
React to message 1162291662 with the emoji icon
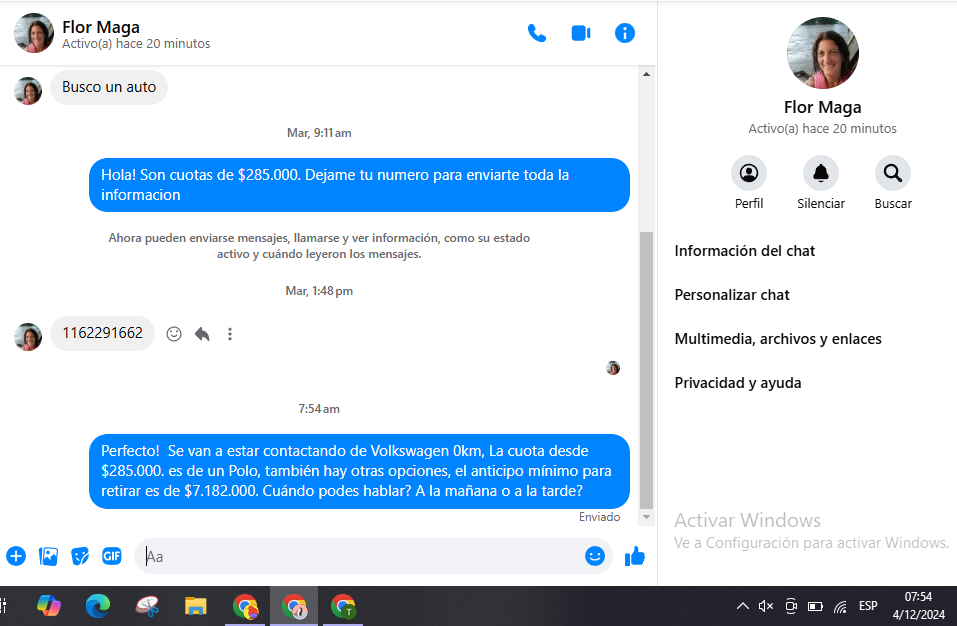(x=174, y=334)
